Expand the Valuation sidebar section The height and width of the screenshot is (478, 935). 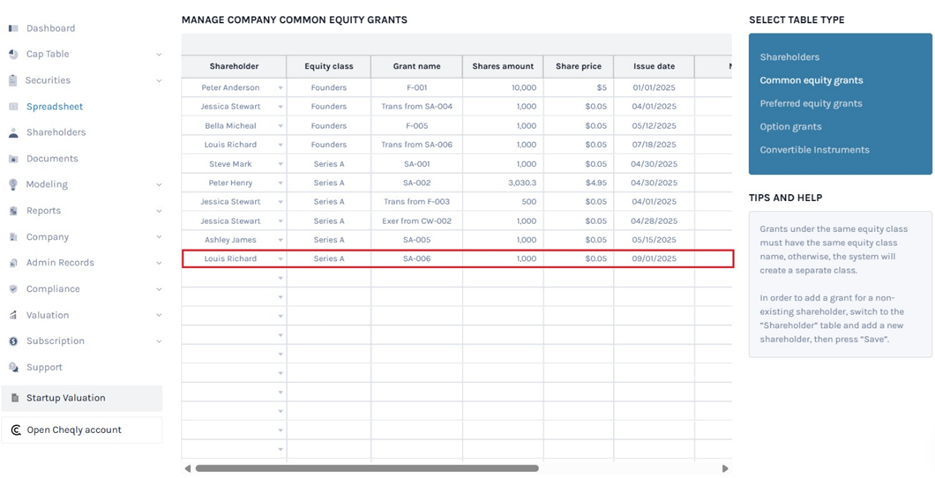point(159,316)
